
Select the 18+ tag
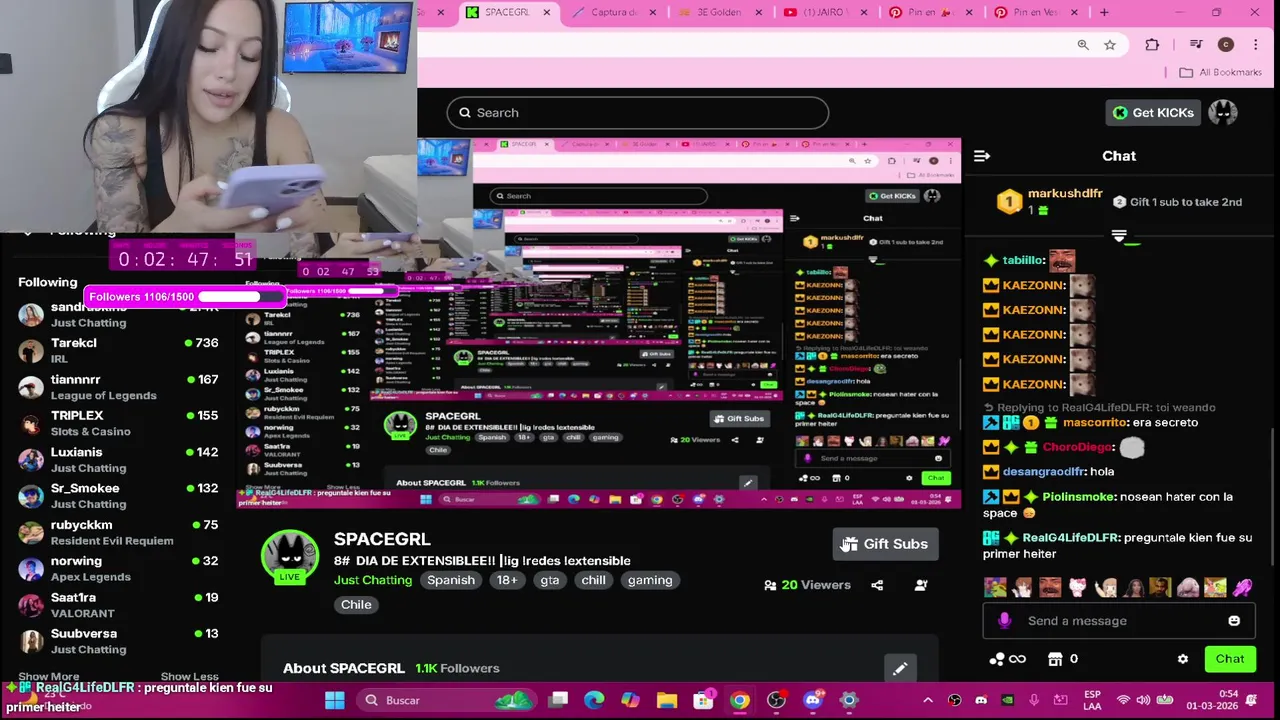click(507, 580)
